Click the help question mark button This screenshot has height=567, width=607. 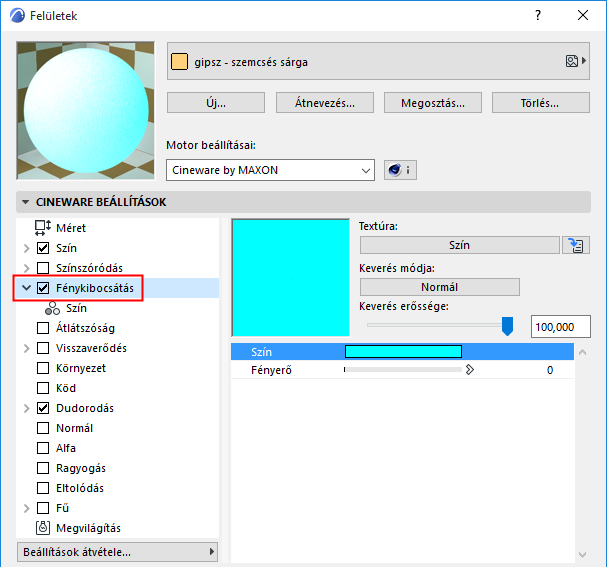point(538,15)
